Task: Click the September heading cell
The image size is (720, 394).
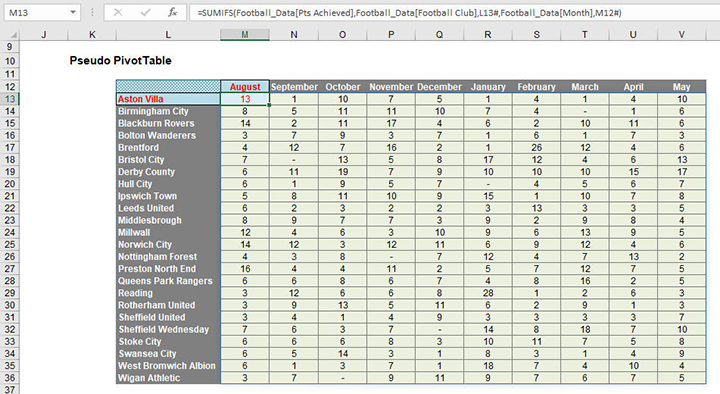Action: coord(294,86)
